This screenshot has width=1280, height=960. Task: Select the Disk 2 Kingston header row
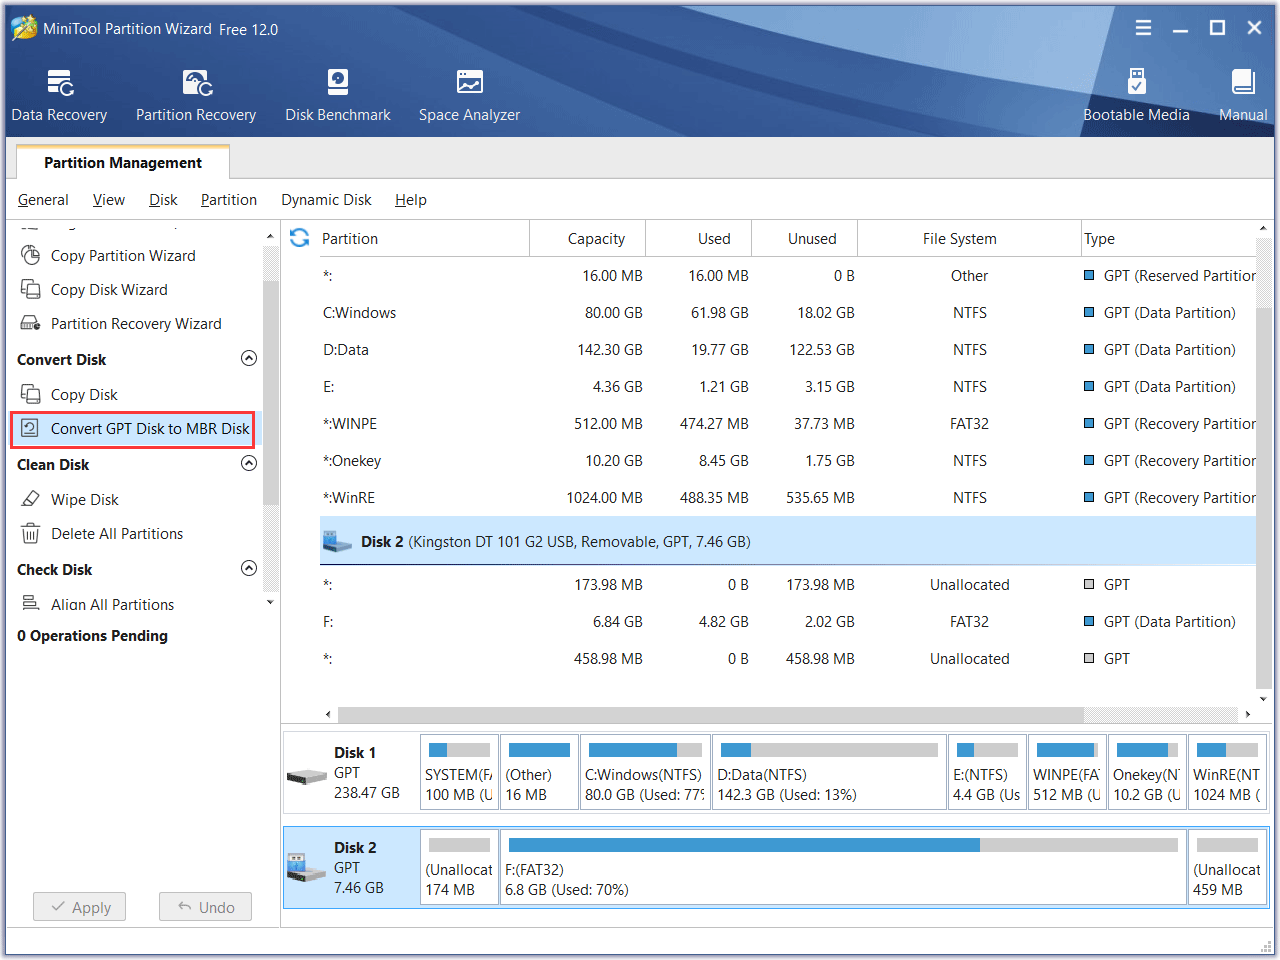pyautogui.click(x=788, y=541)
